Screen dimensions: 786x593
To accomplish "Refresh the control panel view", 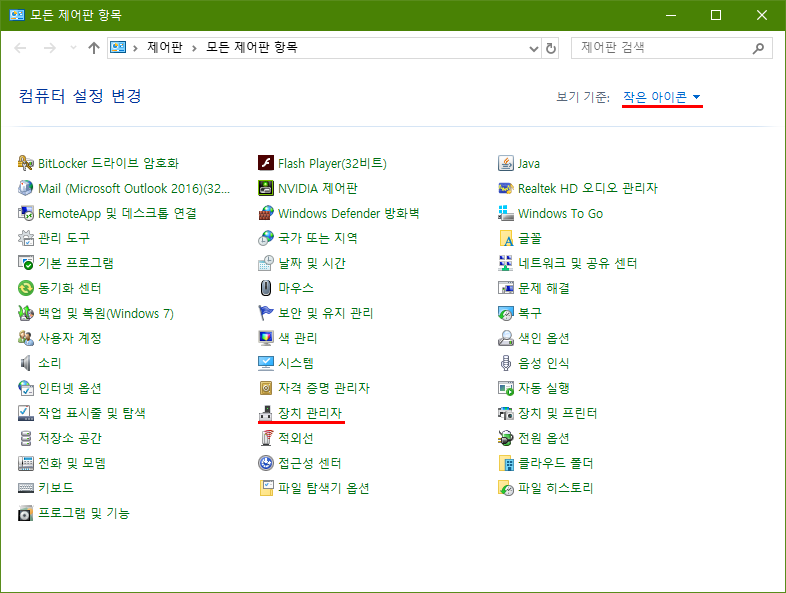I will (550, 48).
